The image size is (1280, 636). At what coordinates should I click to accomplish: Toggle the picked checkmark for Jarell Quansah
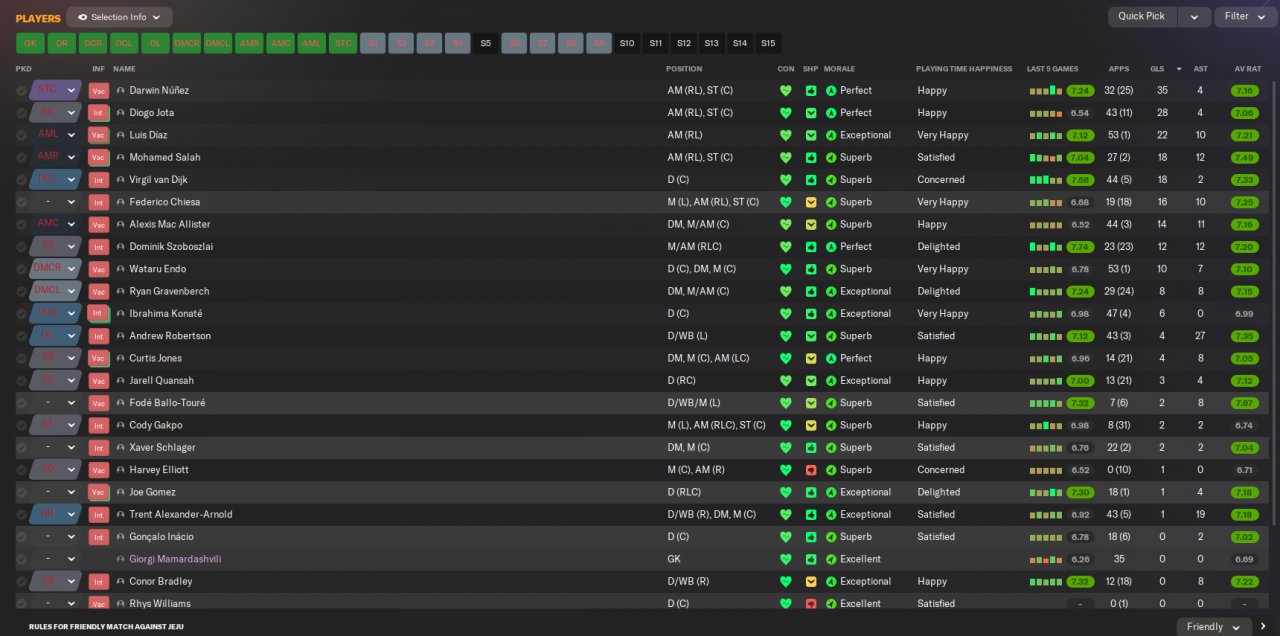(x=21, y=380)
